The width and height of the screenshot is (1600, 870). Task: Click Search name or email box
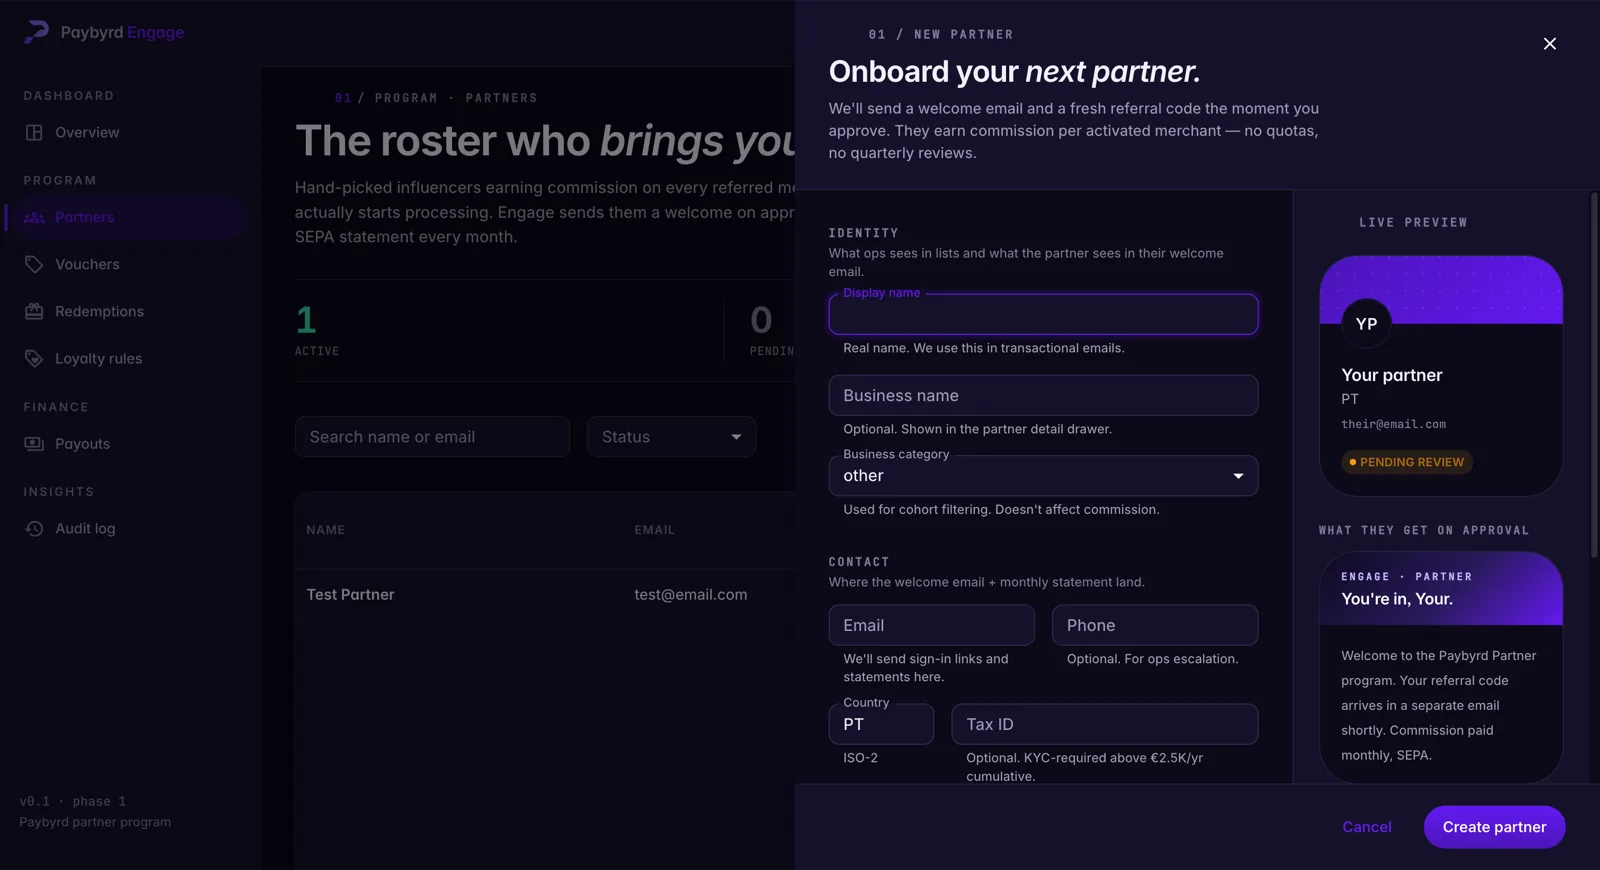(x=432, y=437)
